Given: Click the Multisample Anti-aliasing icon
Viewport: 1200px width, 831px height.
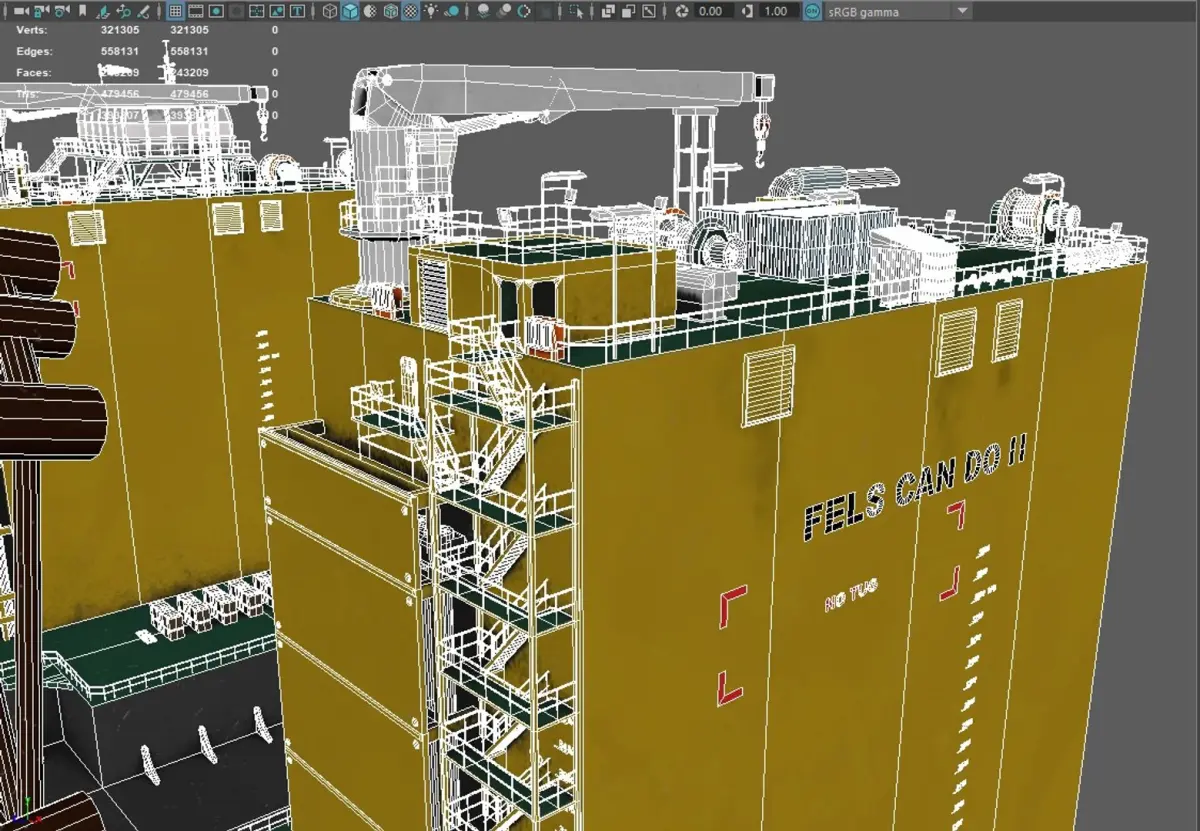Looking at the screenshot, I should tap(523, 11).
